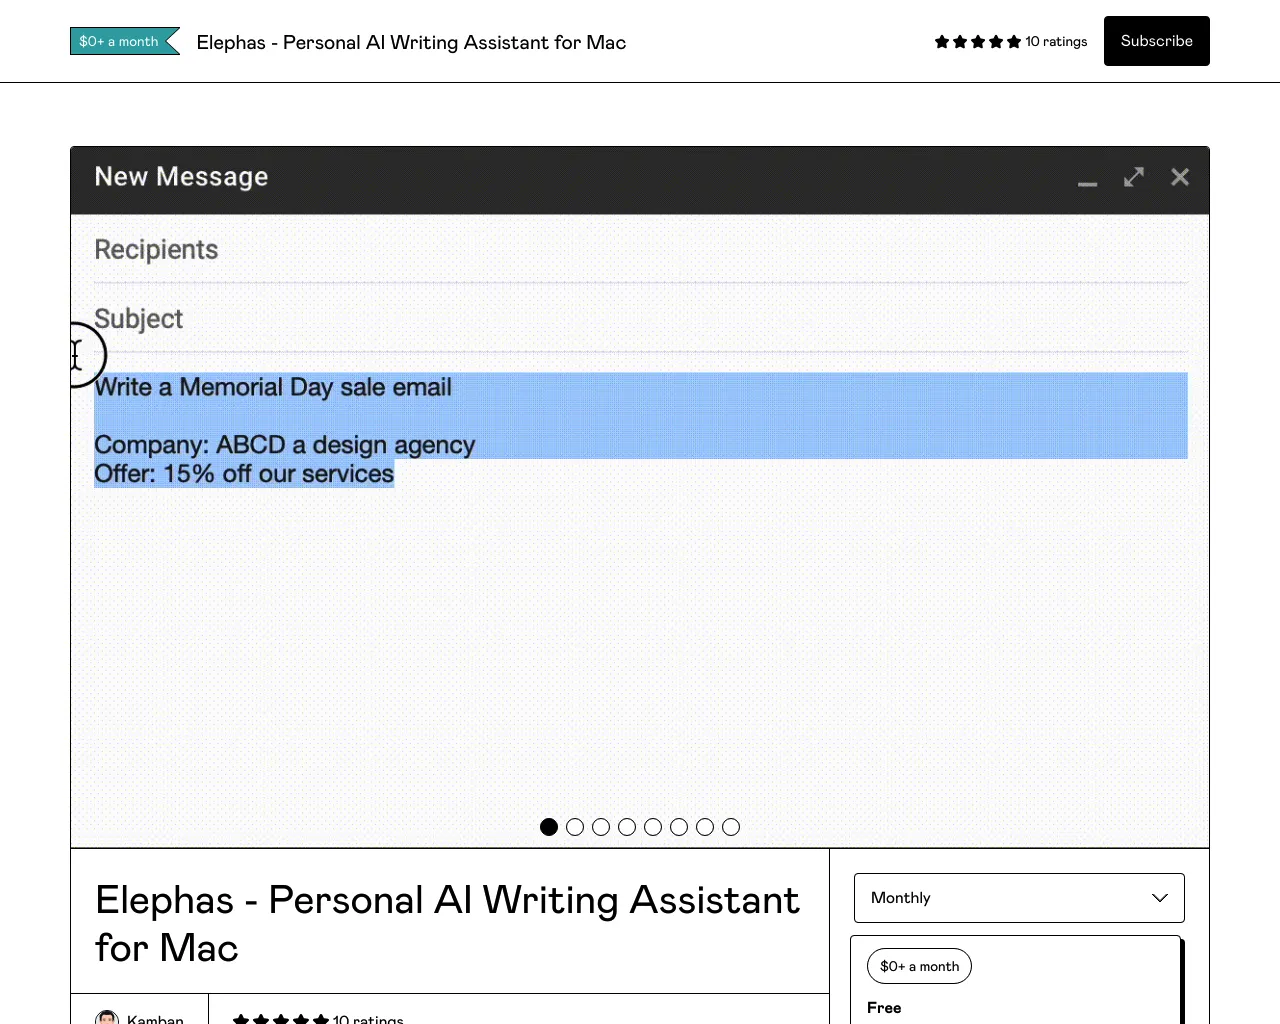The width and height of the screenshot is (1280, 1024).
Task: Click the main product title heading
Action: coord(447,924)
